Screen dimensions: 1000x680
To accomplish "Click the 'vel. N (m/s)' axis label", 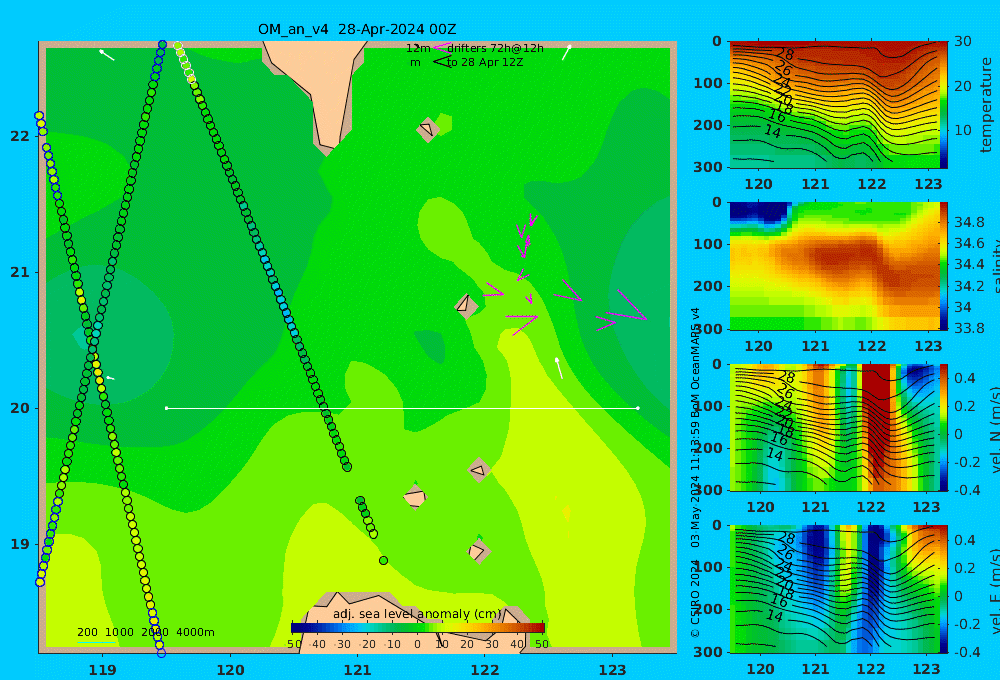I will pyautogui.click(x=994, y=425).
